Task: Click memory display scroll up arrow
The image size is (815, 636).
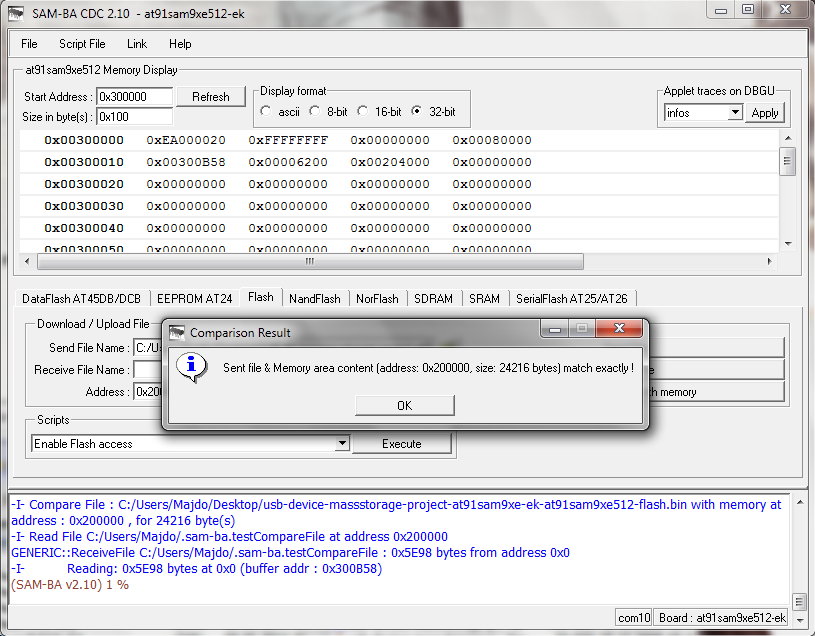Action: [x=788, y=138]
